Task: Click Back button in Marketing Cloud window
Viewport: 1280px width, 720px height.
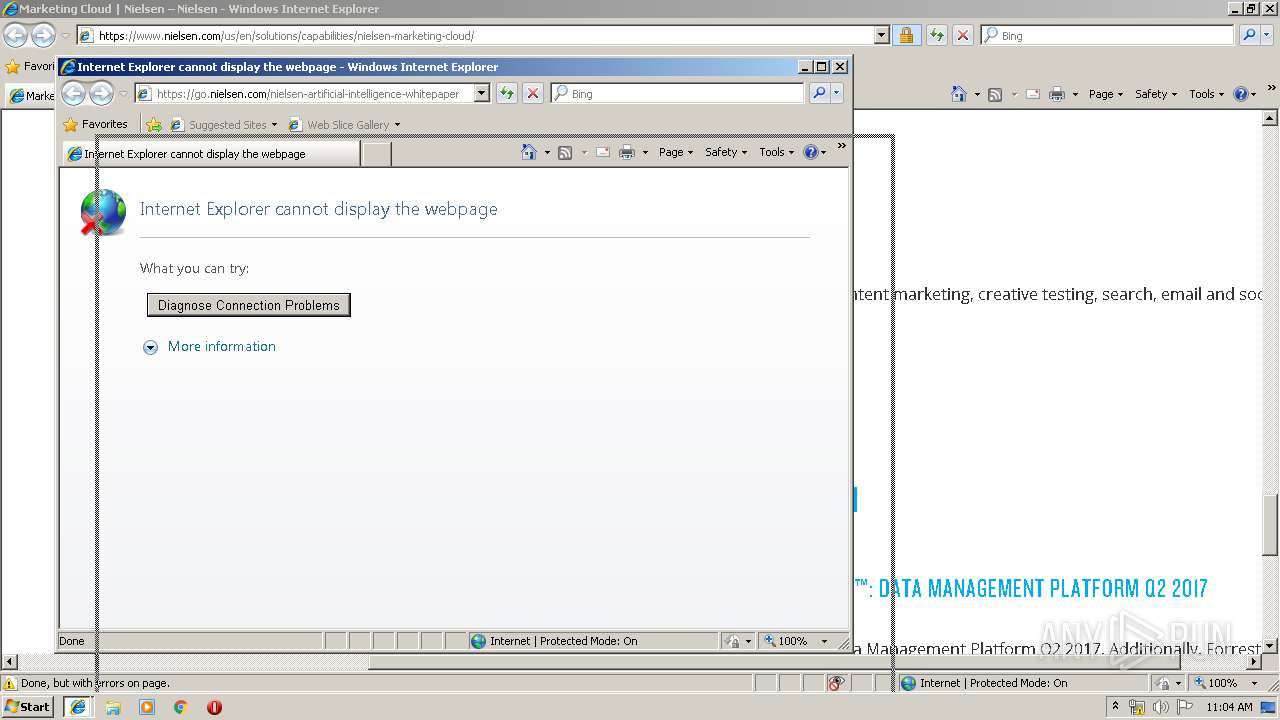Action: pos(15,36)
